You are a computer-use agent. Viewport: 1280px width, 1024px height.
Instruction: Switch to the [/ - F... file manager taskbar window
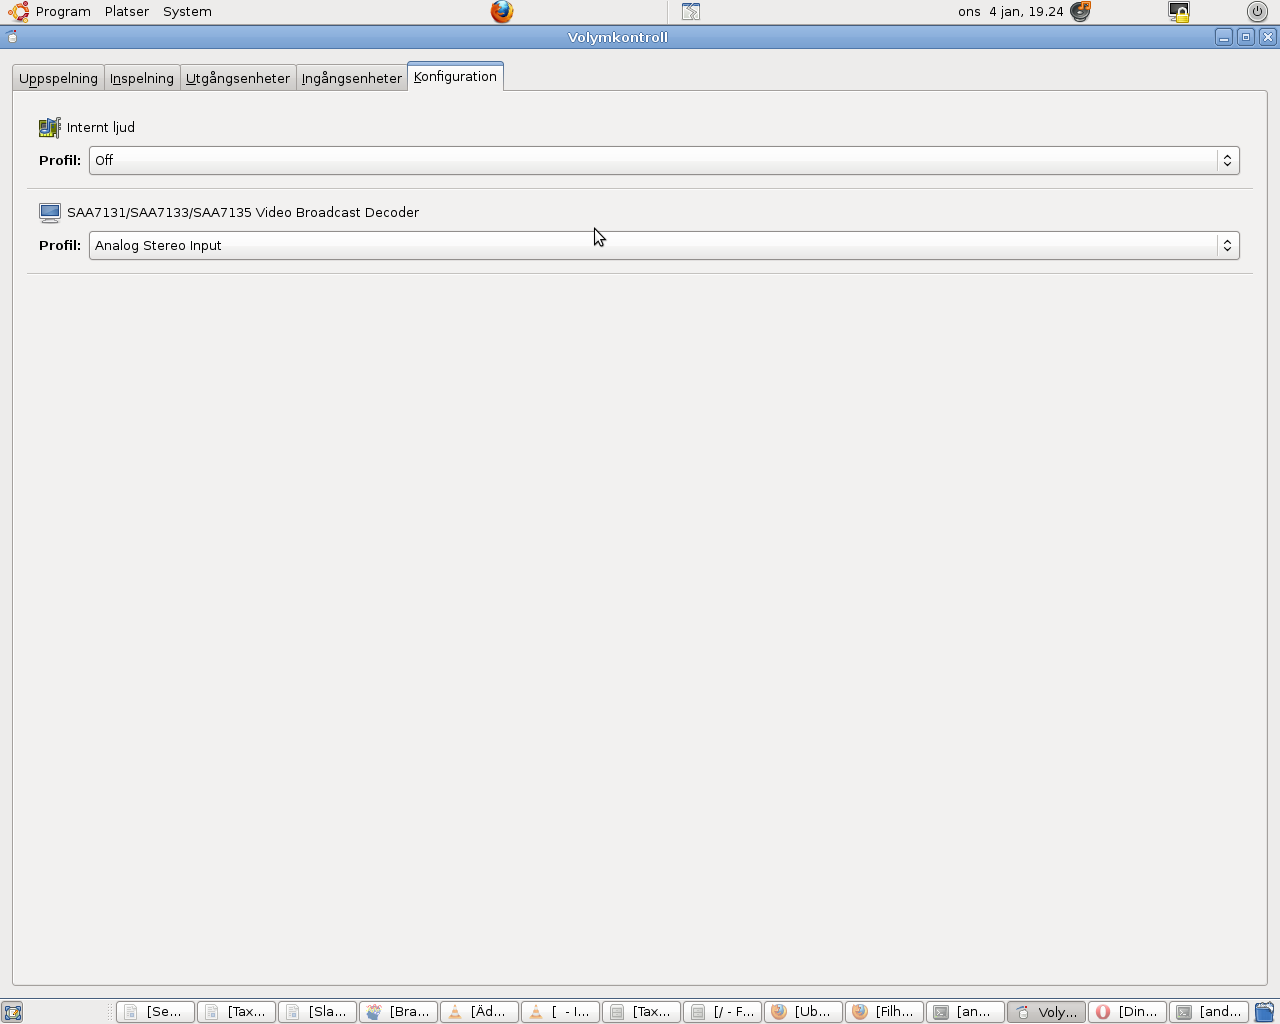(722, 1012)
